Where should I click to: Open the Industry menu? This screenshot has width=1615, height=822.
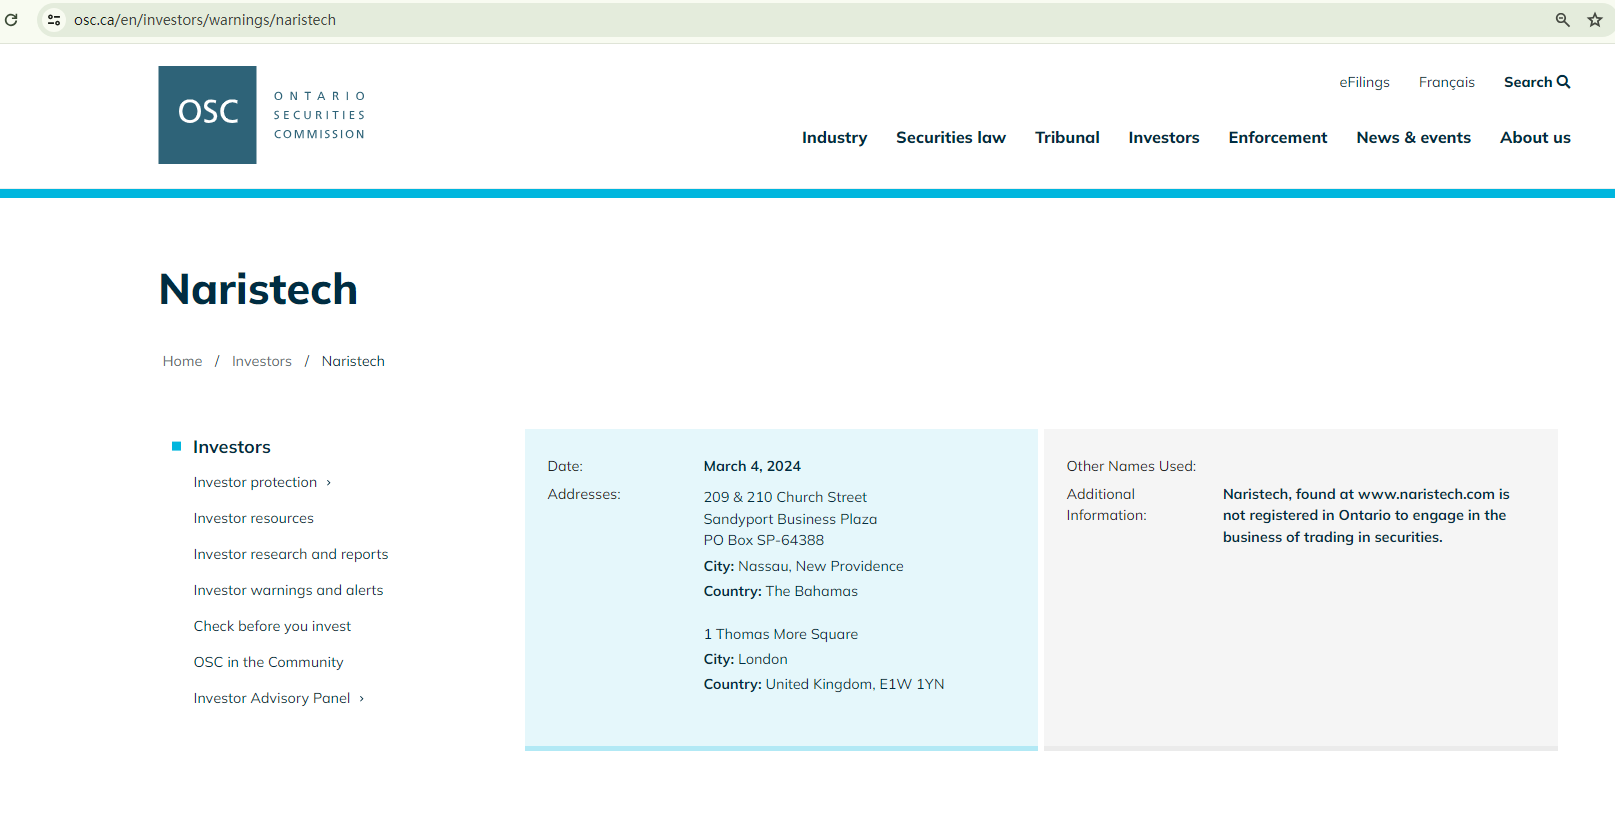834,138
